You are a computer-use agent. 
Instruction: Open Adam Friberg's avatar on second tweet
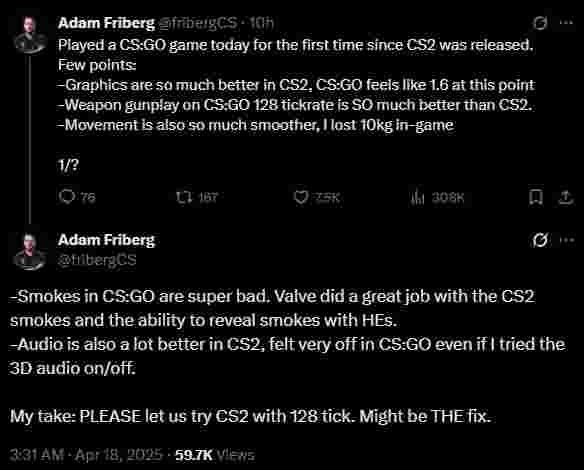[29, 252]
